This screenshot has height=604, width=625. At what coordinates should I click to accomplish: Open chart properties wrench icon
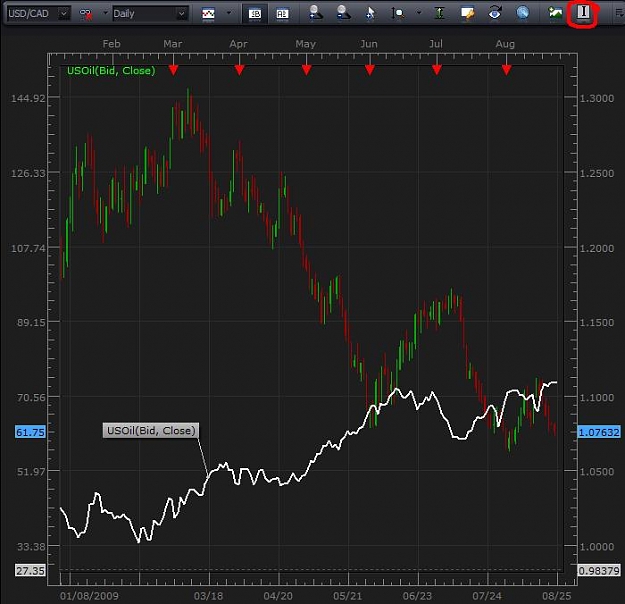point(467,13)
